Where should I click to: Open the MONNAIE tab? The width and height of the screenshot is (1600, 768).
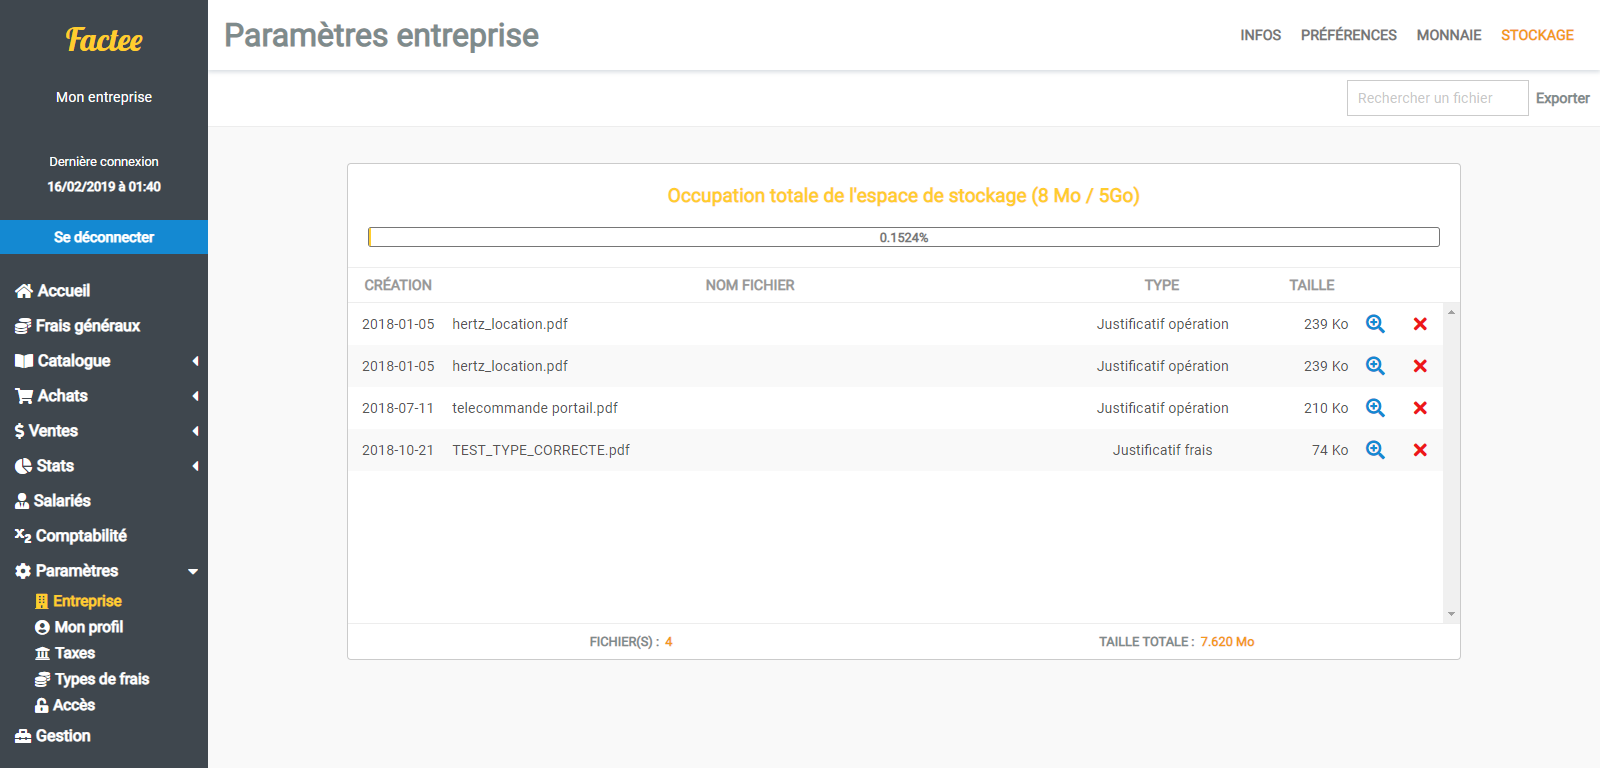[1448, 35]
